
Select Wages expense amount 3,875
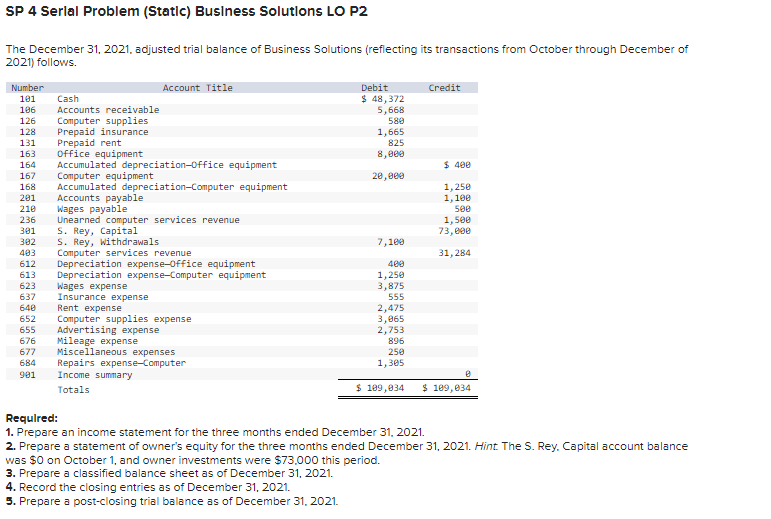tap(391, 286)
